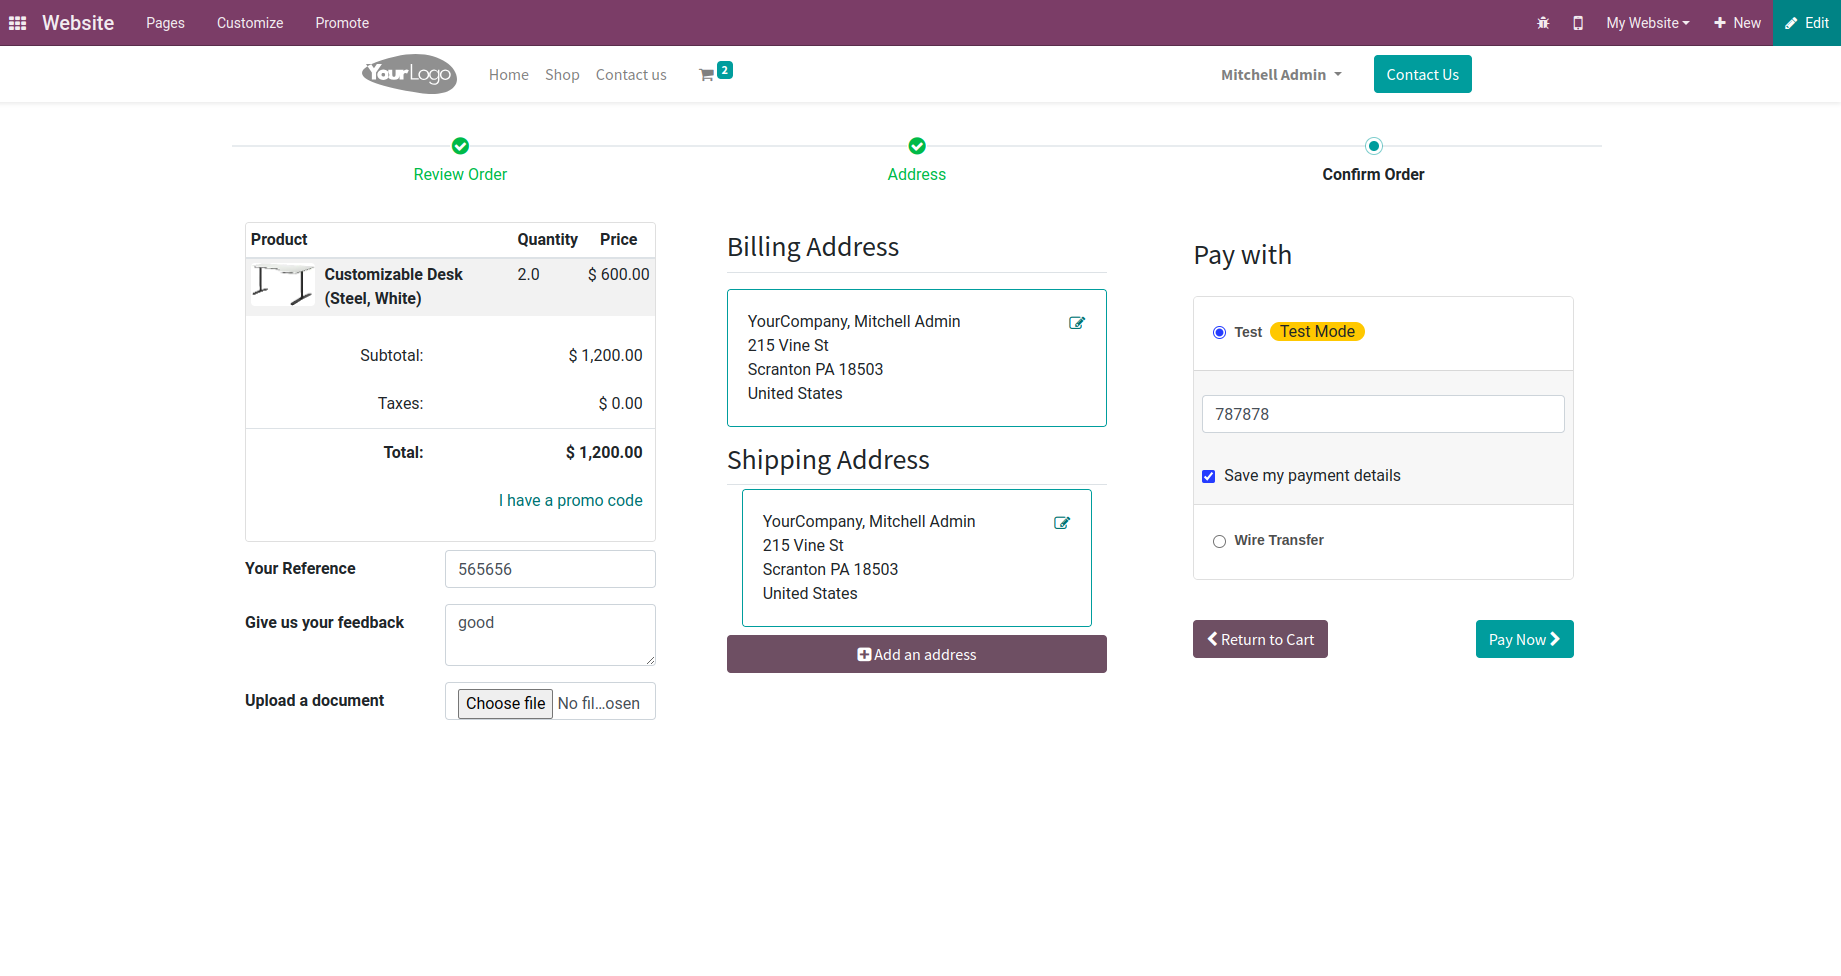Toggle the mobile preview icon
Screen dimensions: 1841x976
[x=1578, y=23]
